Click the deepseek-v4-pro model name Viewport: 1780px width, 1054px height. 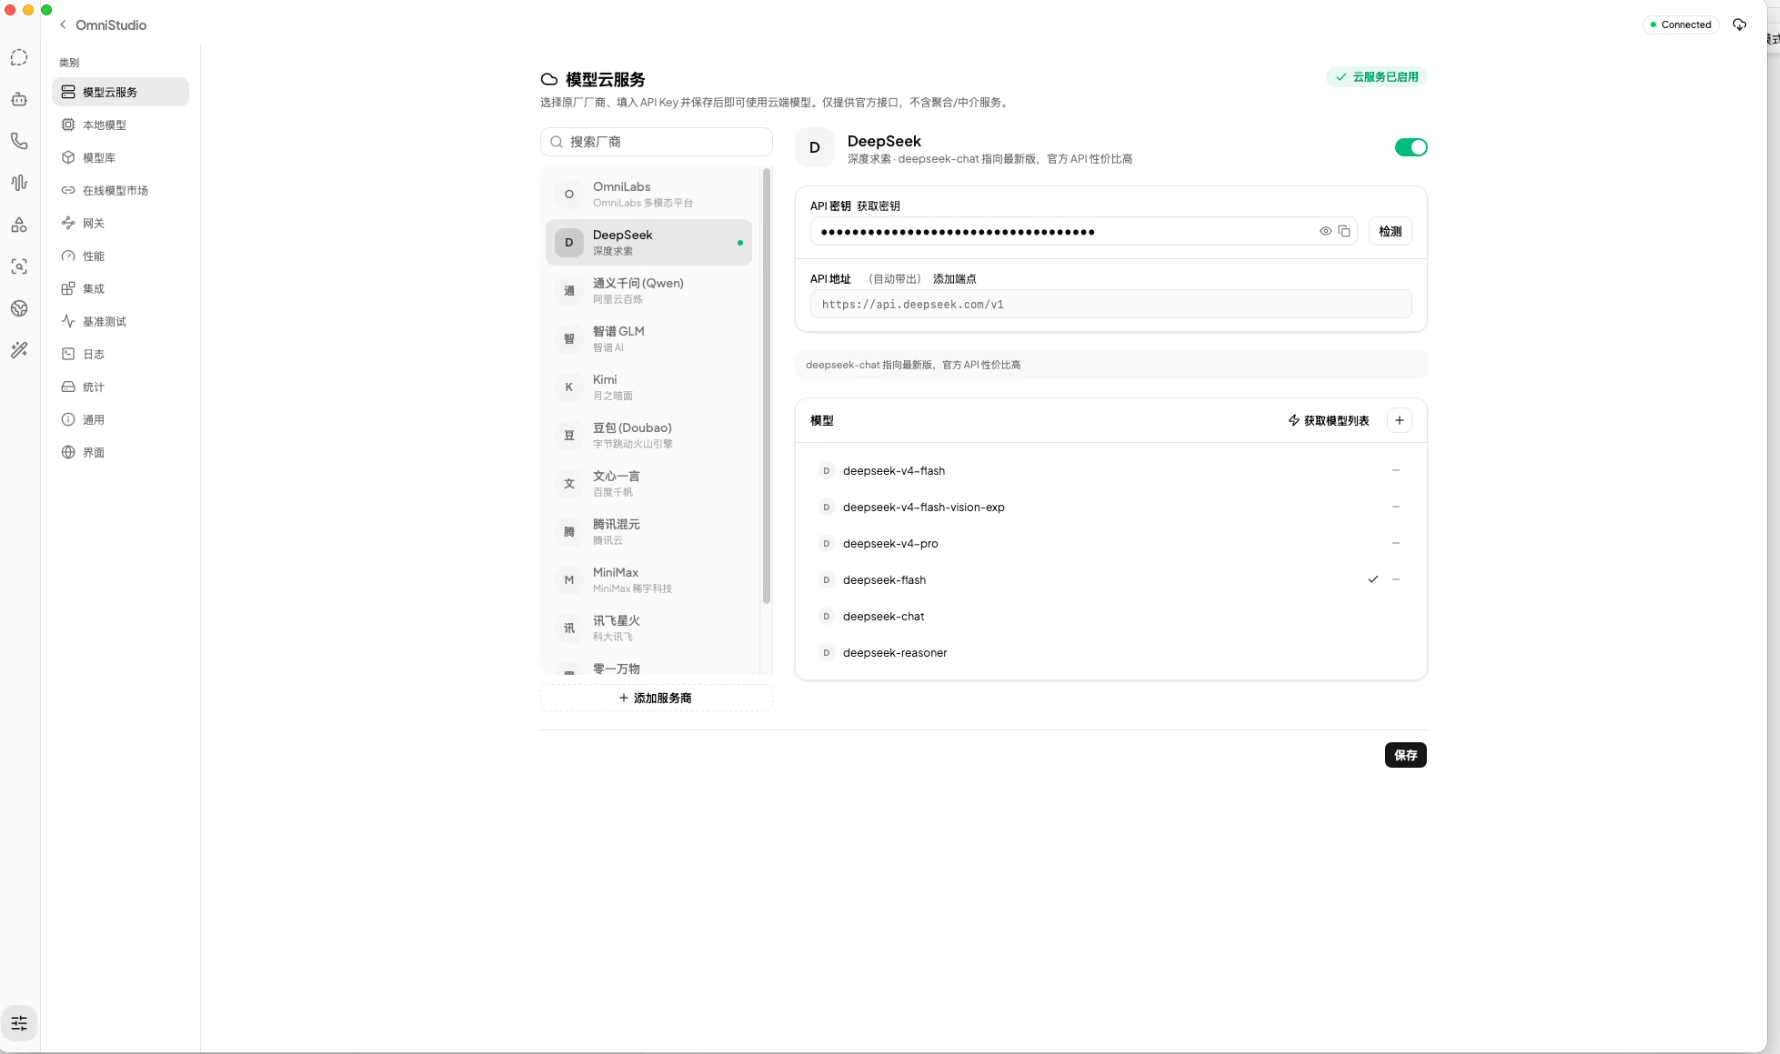[890, 544]
